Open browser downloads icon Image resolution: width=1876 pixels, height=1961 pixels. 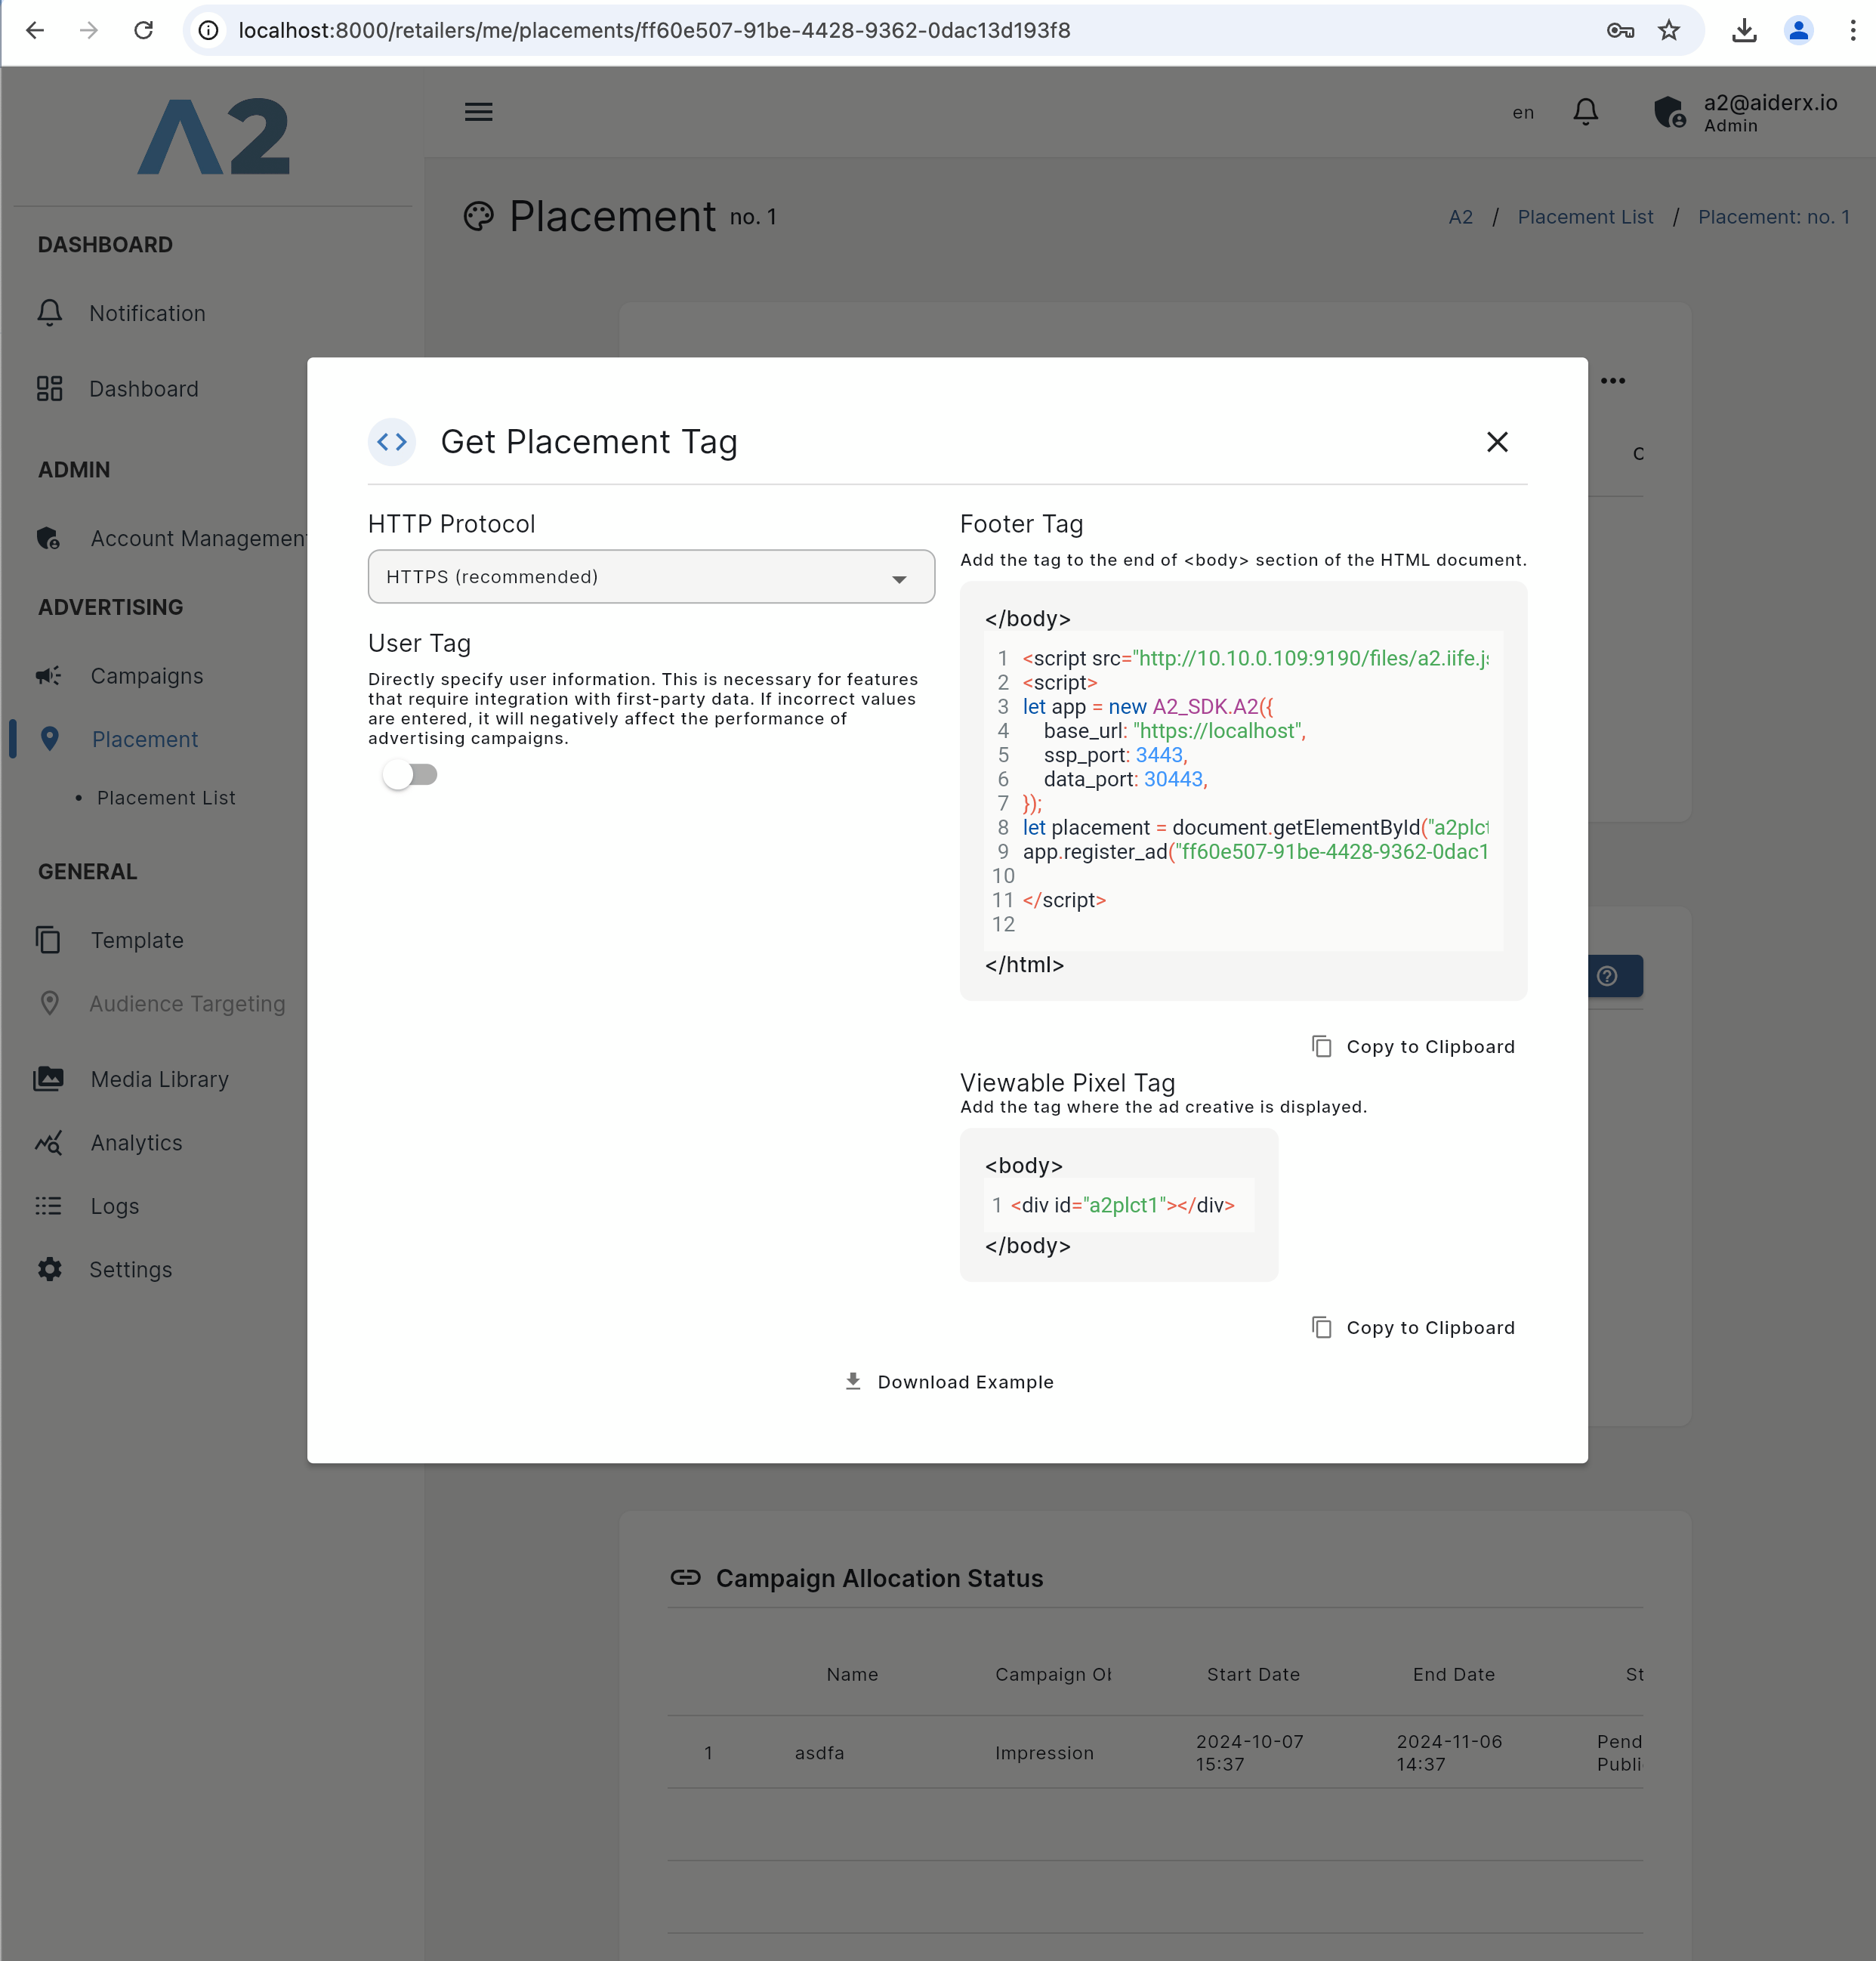coord(1744,30)
